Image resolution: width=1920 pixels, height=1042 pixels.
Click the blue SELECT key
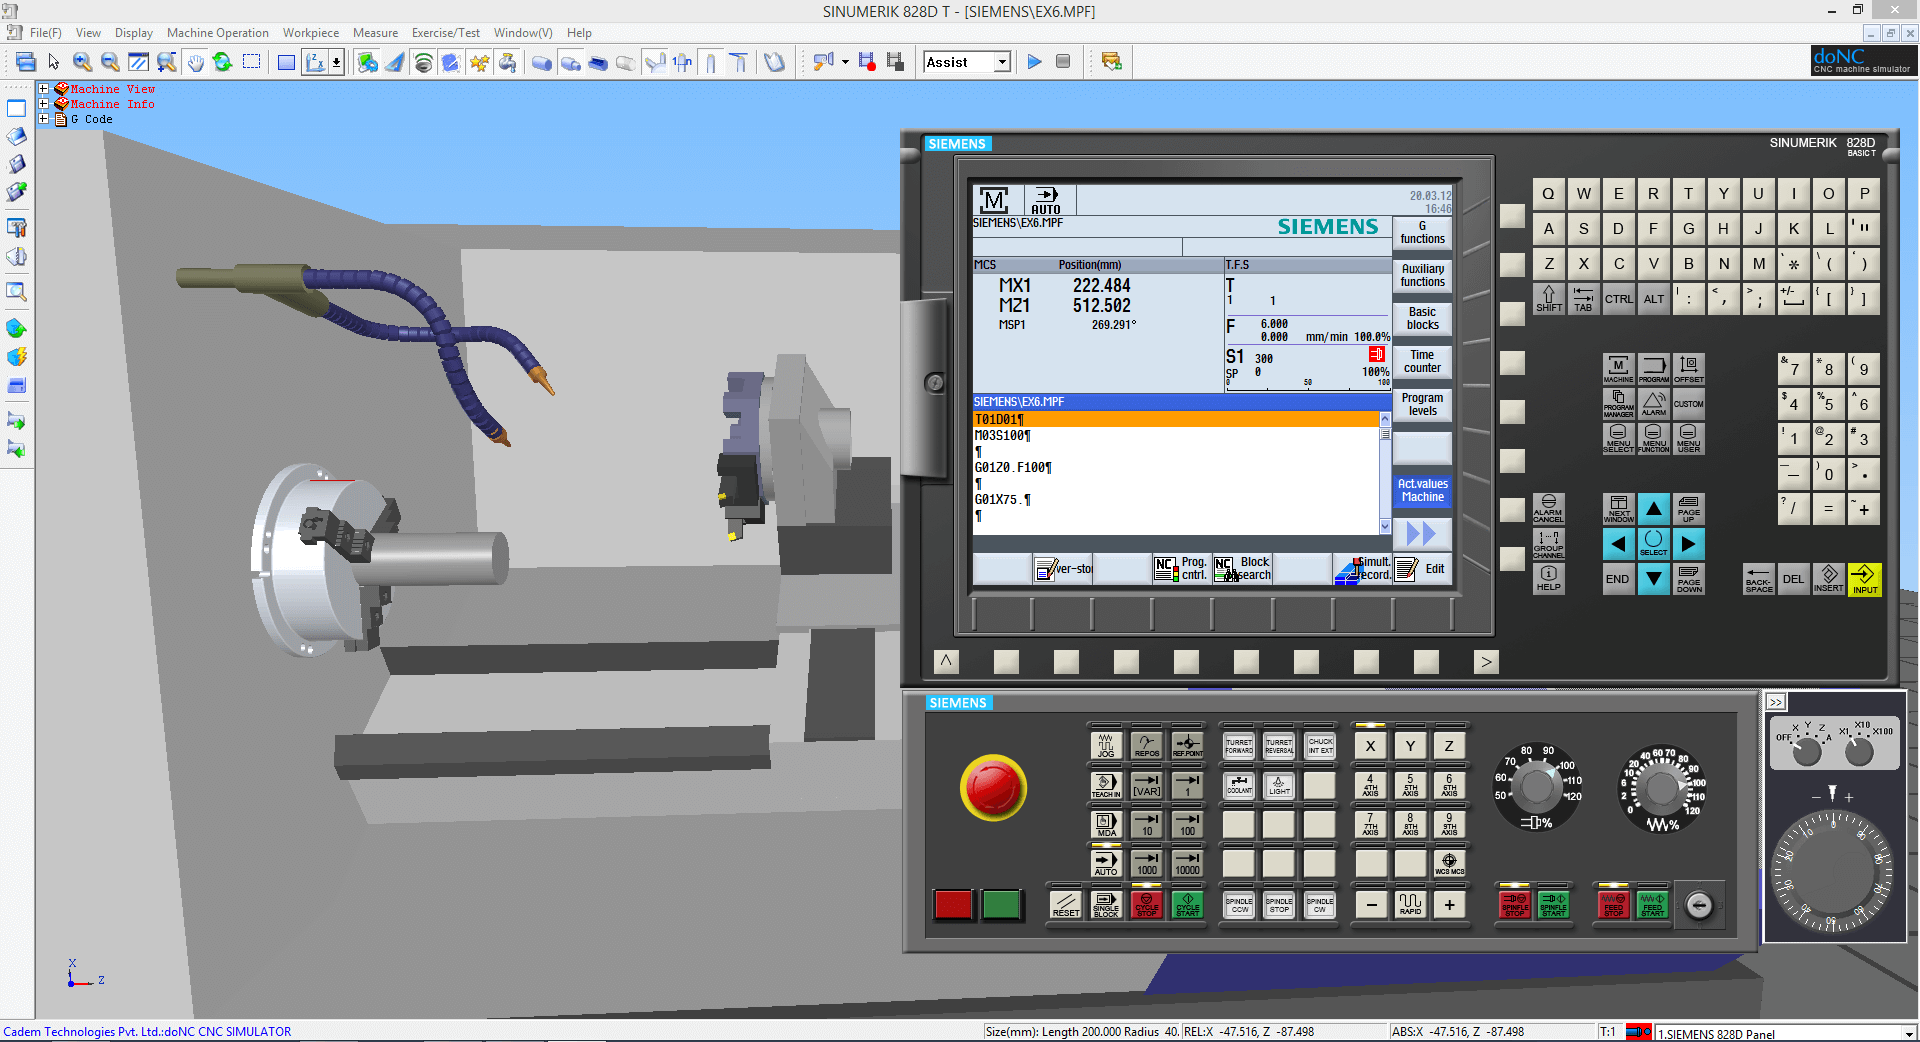pos(1653,543)
